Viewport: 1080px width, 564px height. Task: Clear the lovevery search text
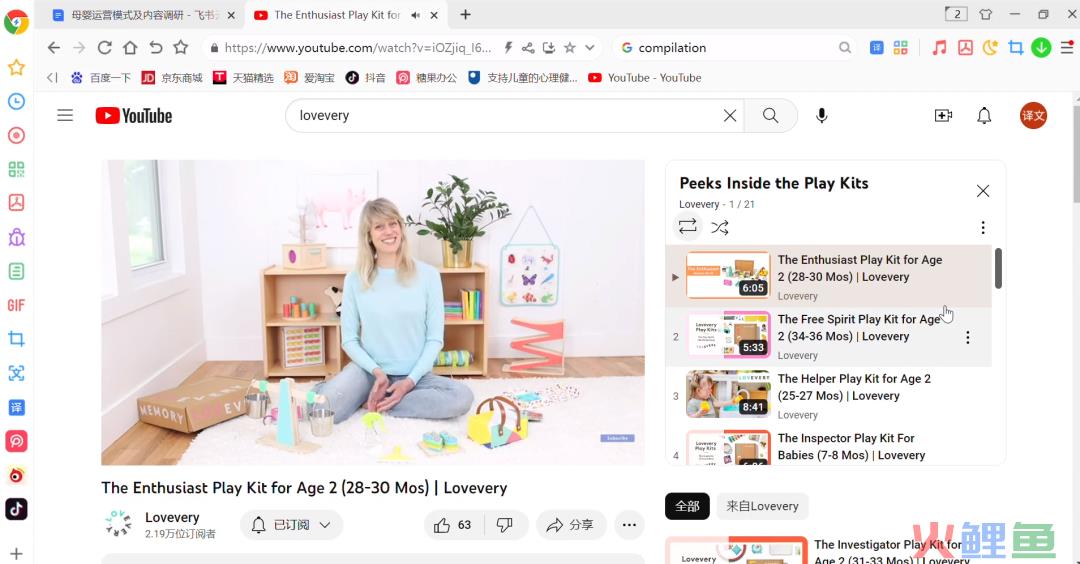tap(729, 116)
